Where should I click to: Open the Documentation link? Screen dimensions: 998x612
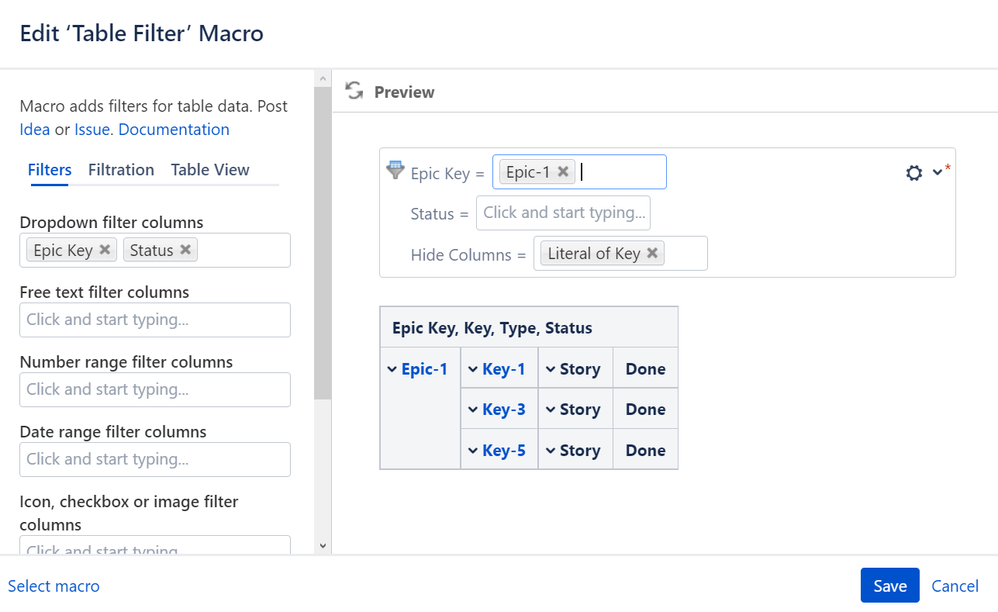point(174,129)
